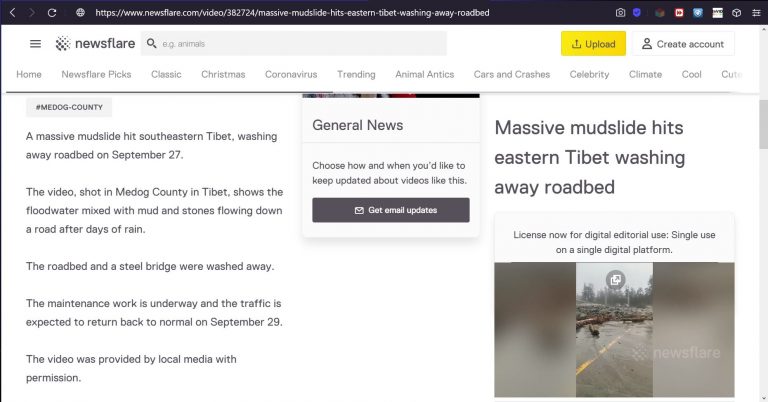Click the newsflare logo
This screenshot has height=402, width=768.
(95, 44)
